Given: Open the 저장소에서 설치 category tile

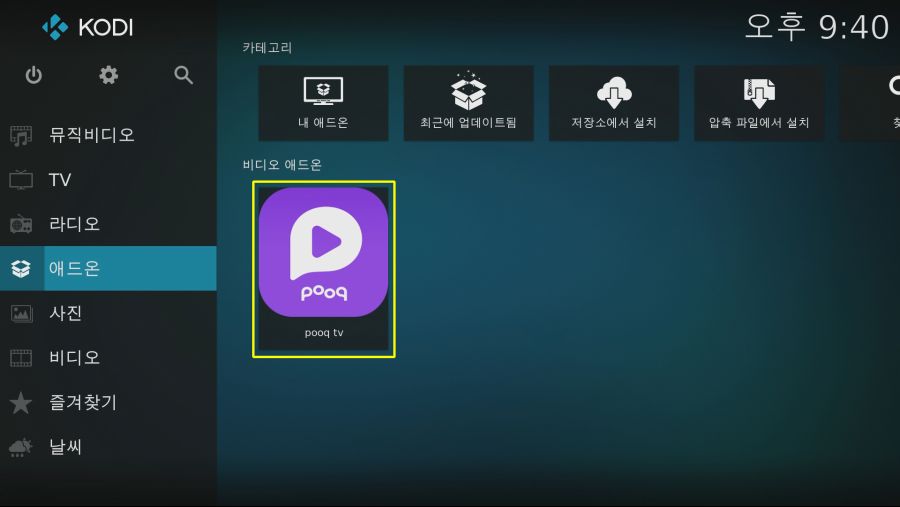Looking at the screenshot, I should click(614, 103).
